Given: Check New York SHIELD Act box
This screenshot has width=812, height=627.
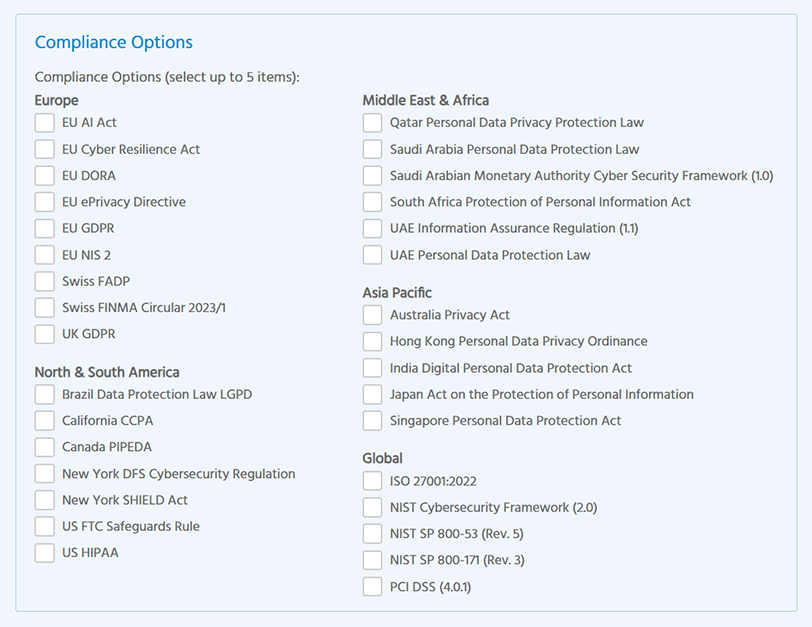Looking at the screenshot, I should point(44,500).
